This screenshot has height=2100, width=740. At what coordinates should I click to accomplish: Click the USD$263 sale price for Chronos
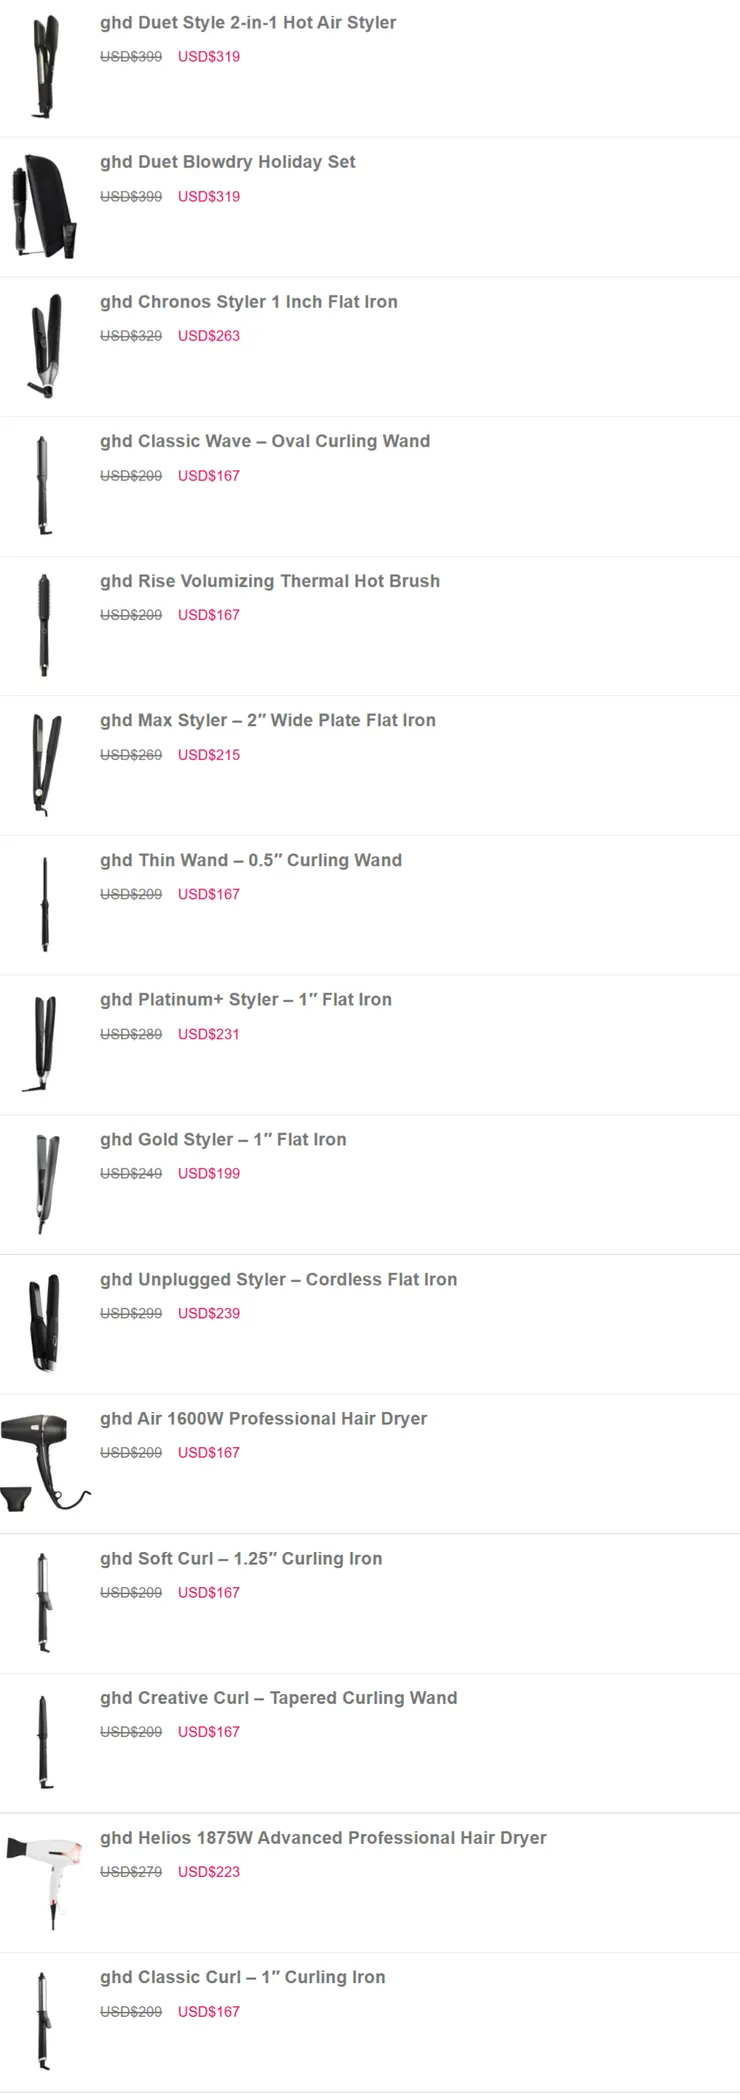pyautogui.click(x=209, y=336)
